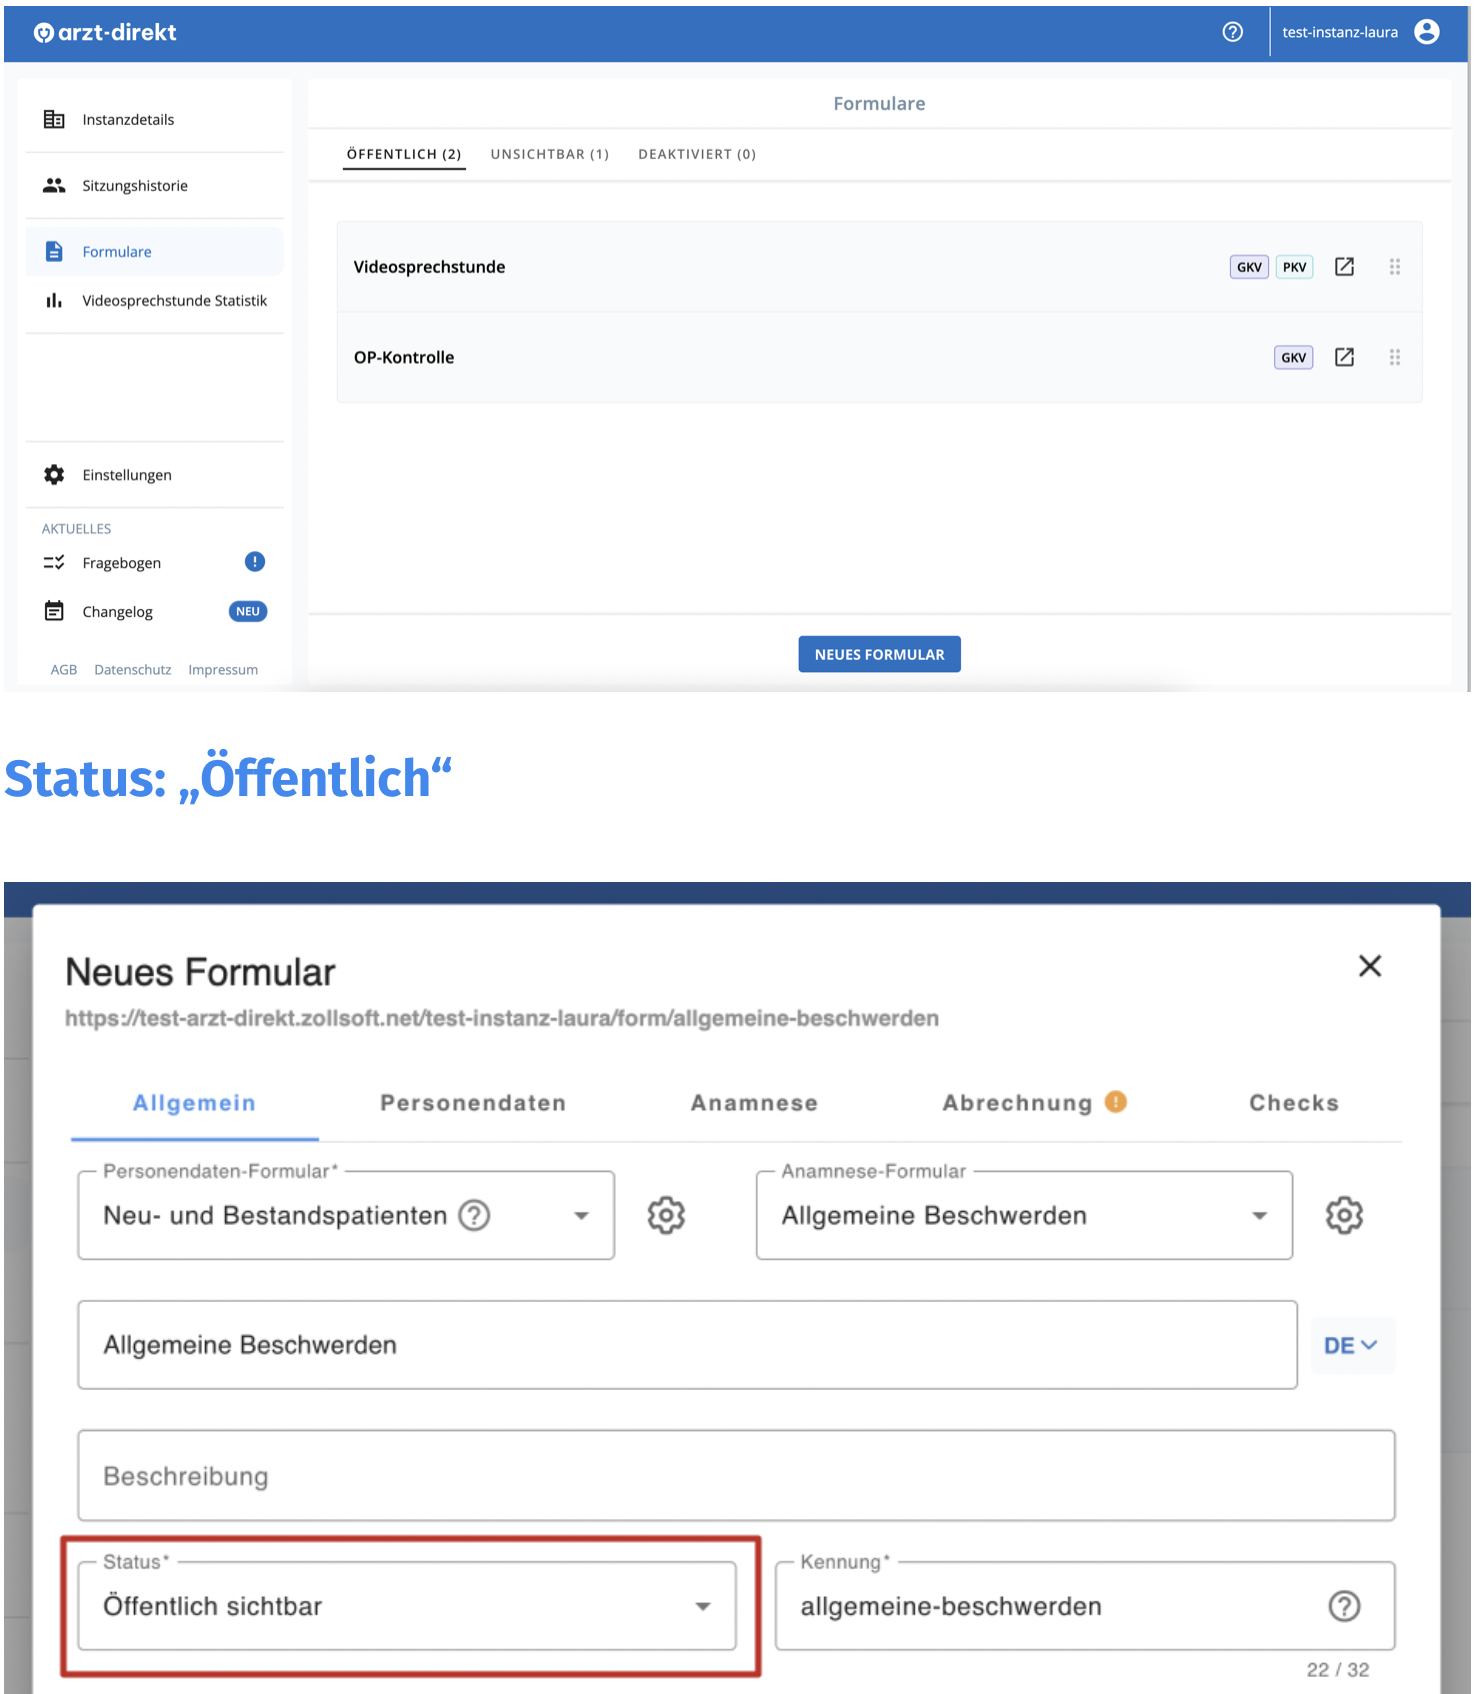Grab the Videosprechstunde drag handle icon
The image size is (1476, 1694).
[1394, 267]
